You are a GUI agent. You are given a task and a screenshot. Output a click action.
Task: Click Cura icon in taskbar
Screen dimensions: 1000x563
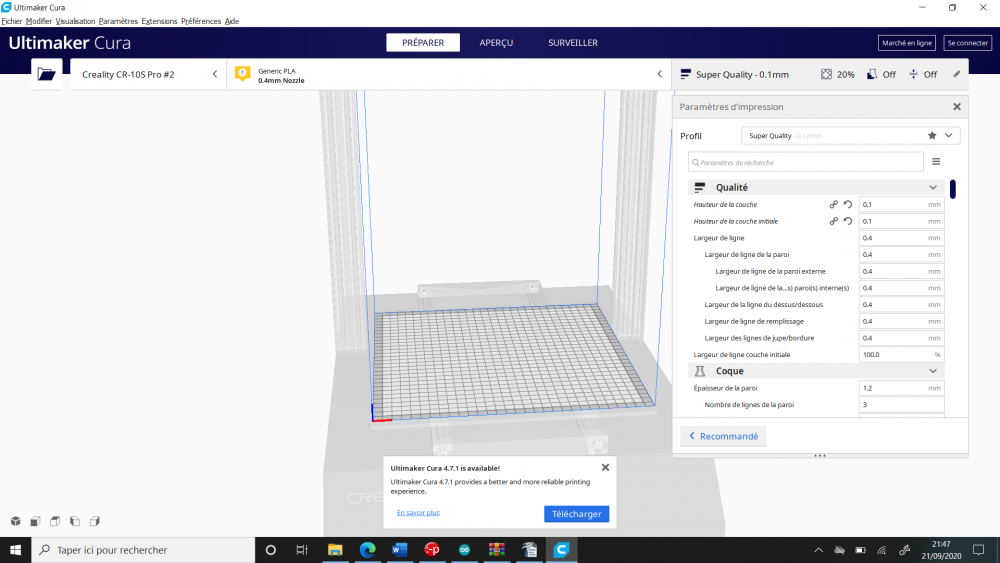click(561, 550)
